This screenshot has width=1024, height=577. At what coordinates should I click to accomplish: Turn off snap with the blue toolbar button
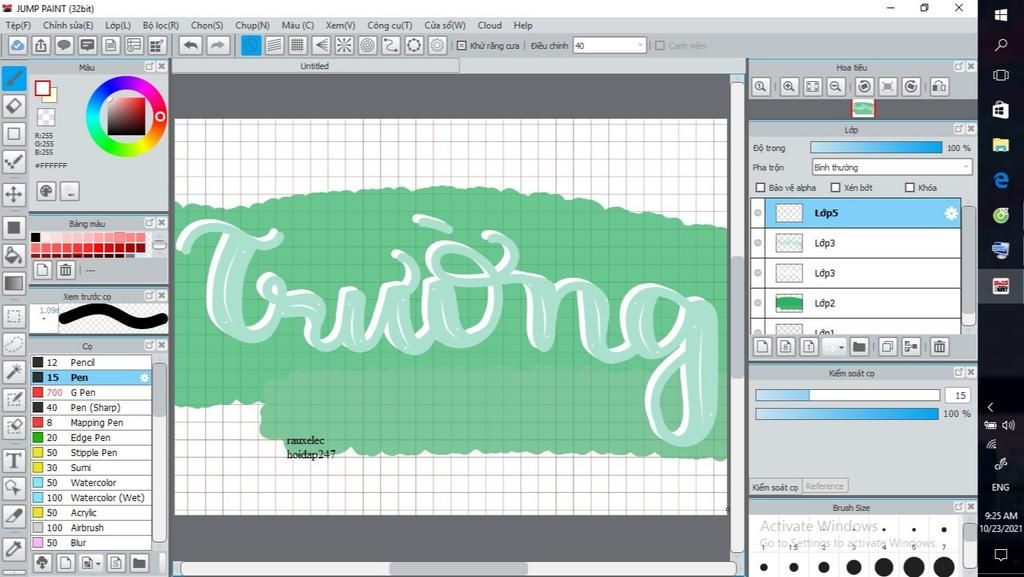(x=251, y=46)
